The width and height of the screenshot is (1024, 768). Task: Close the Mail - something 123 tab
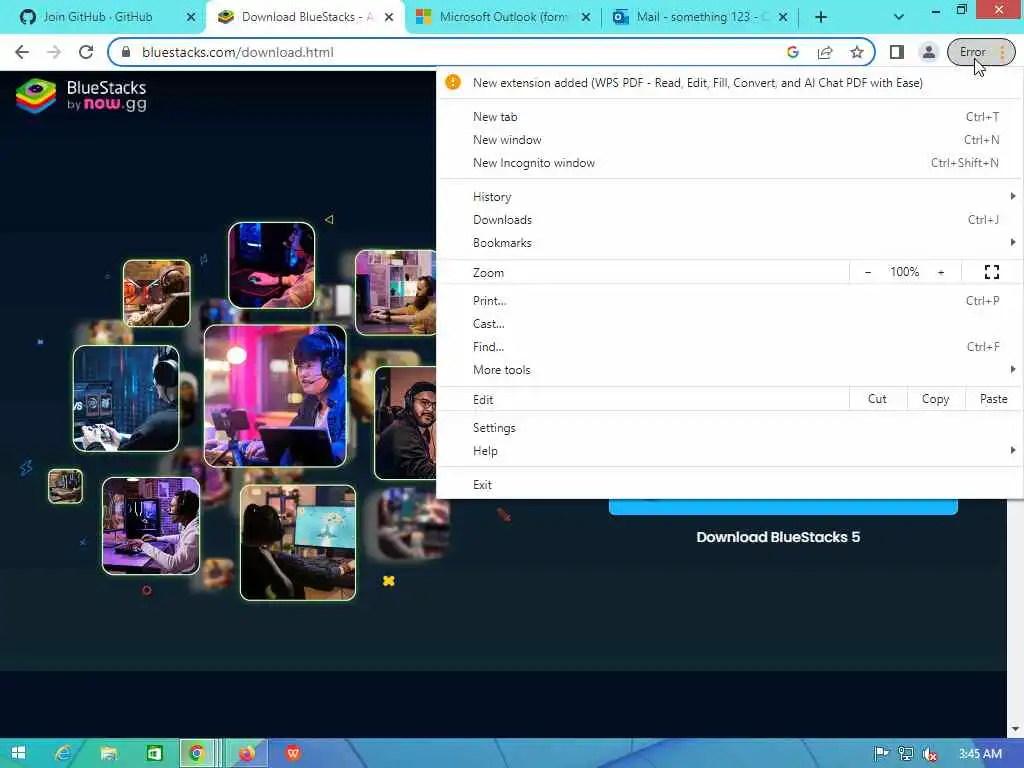[x=783, y=17]
